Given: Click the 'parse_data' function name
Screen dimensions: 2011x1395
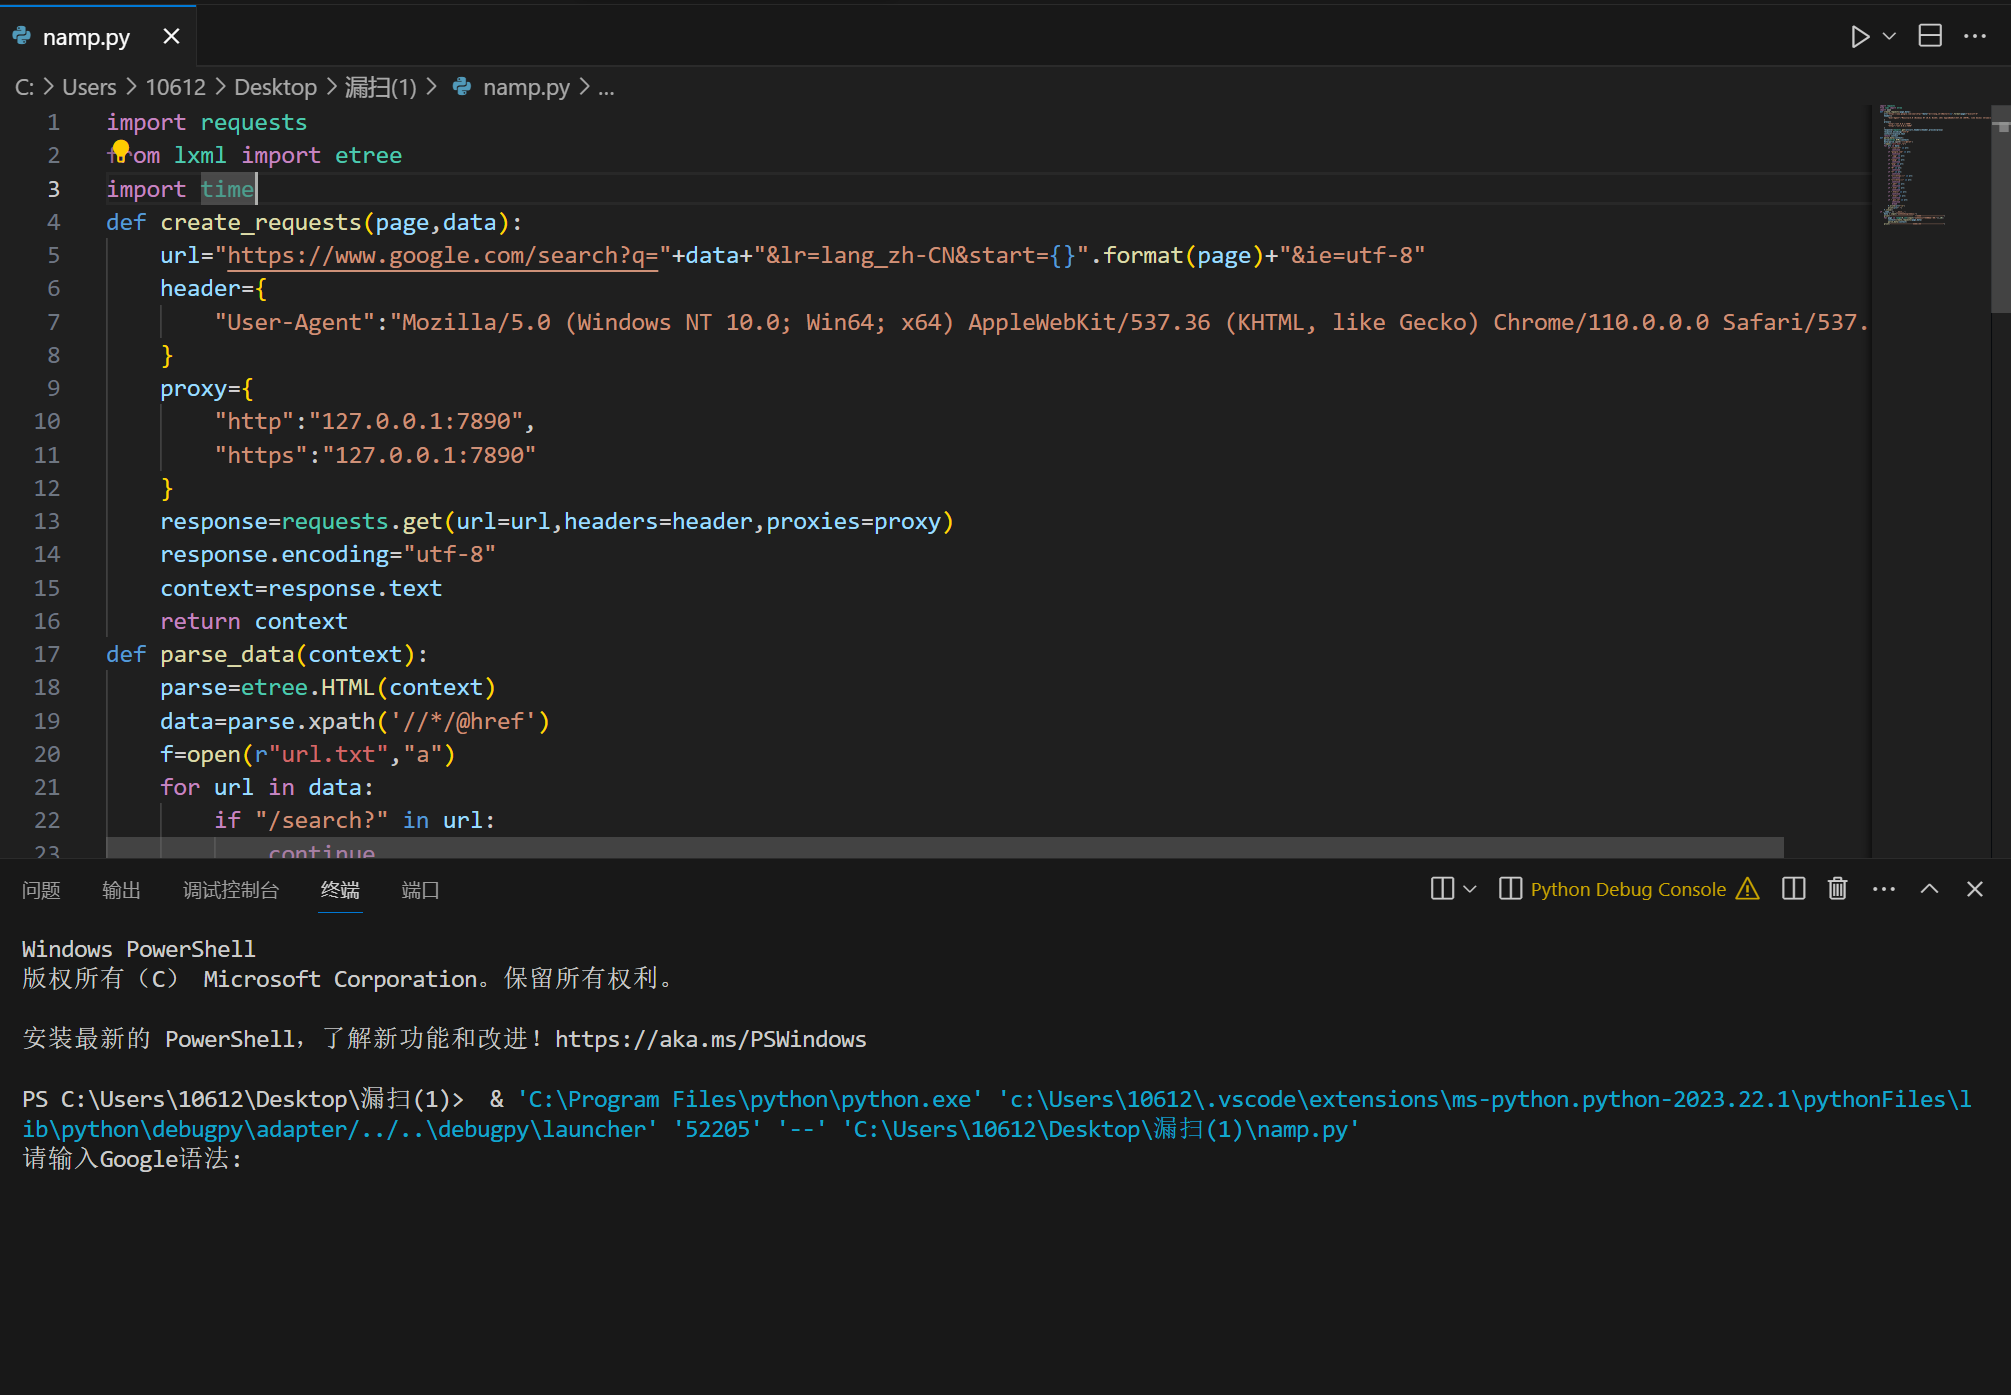Looking at the screenshot, I should [227, 654].
